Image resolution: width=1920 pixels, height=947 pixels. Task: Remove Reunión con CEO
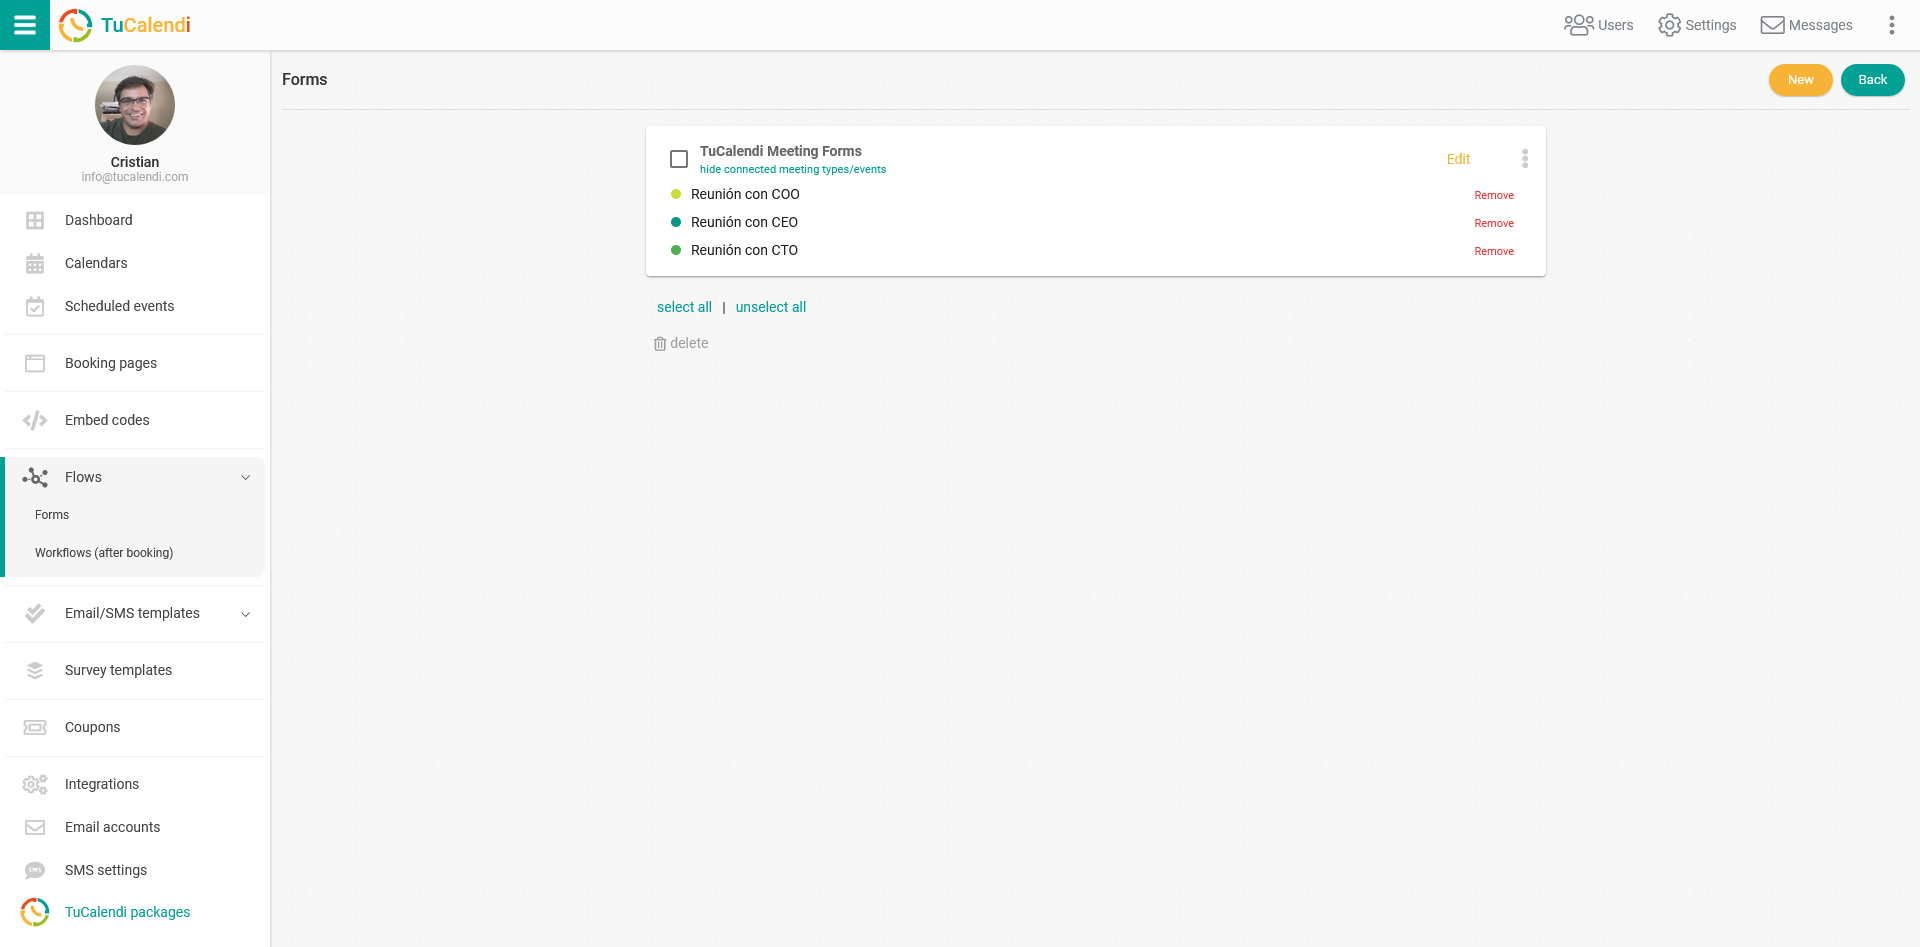(x=1494, y=223)
